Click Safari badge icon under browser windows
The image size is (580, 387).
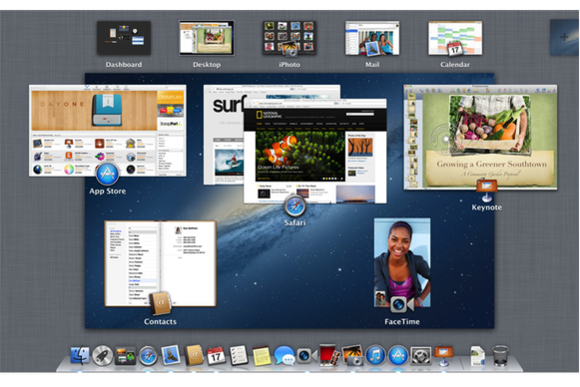pyautogui.click(x=295, y=206)
